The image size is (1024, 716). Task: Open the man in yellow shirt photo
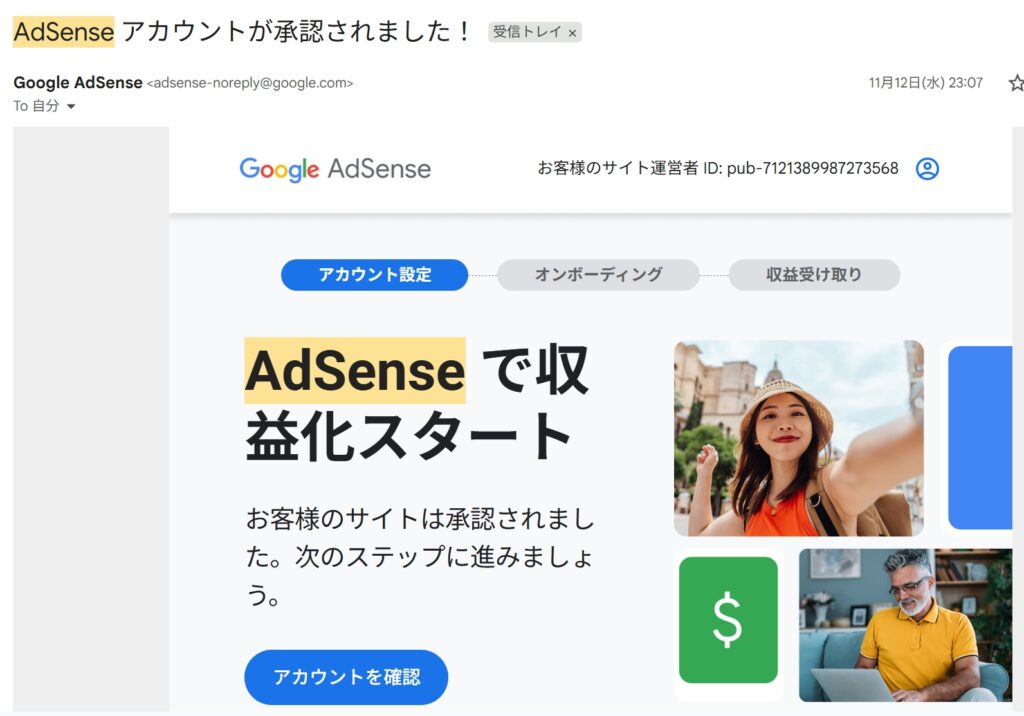(x=904, y=625)
